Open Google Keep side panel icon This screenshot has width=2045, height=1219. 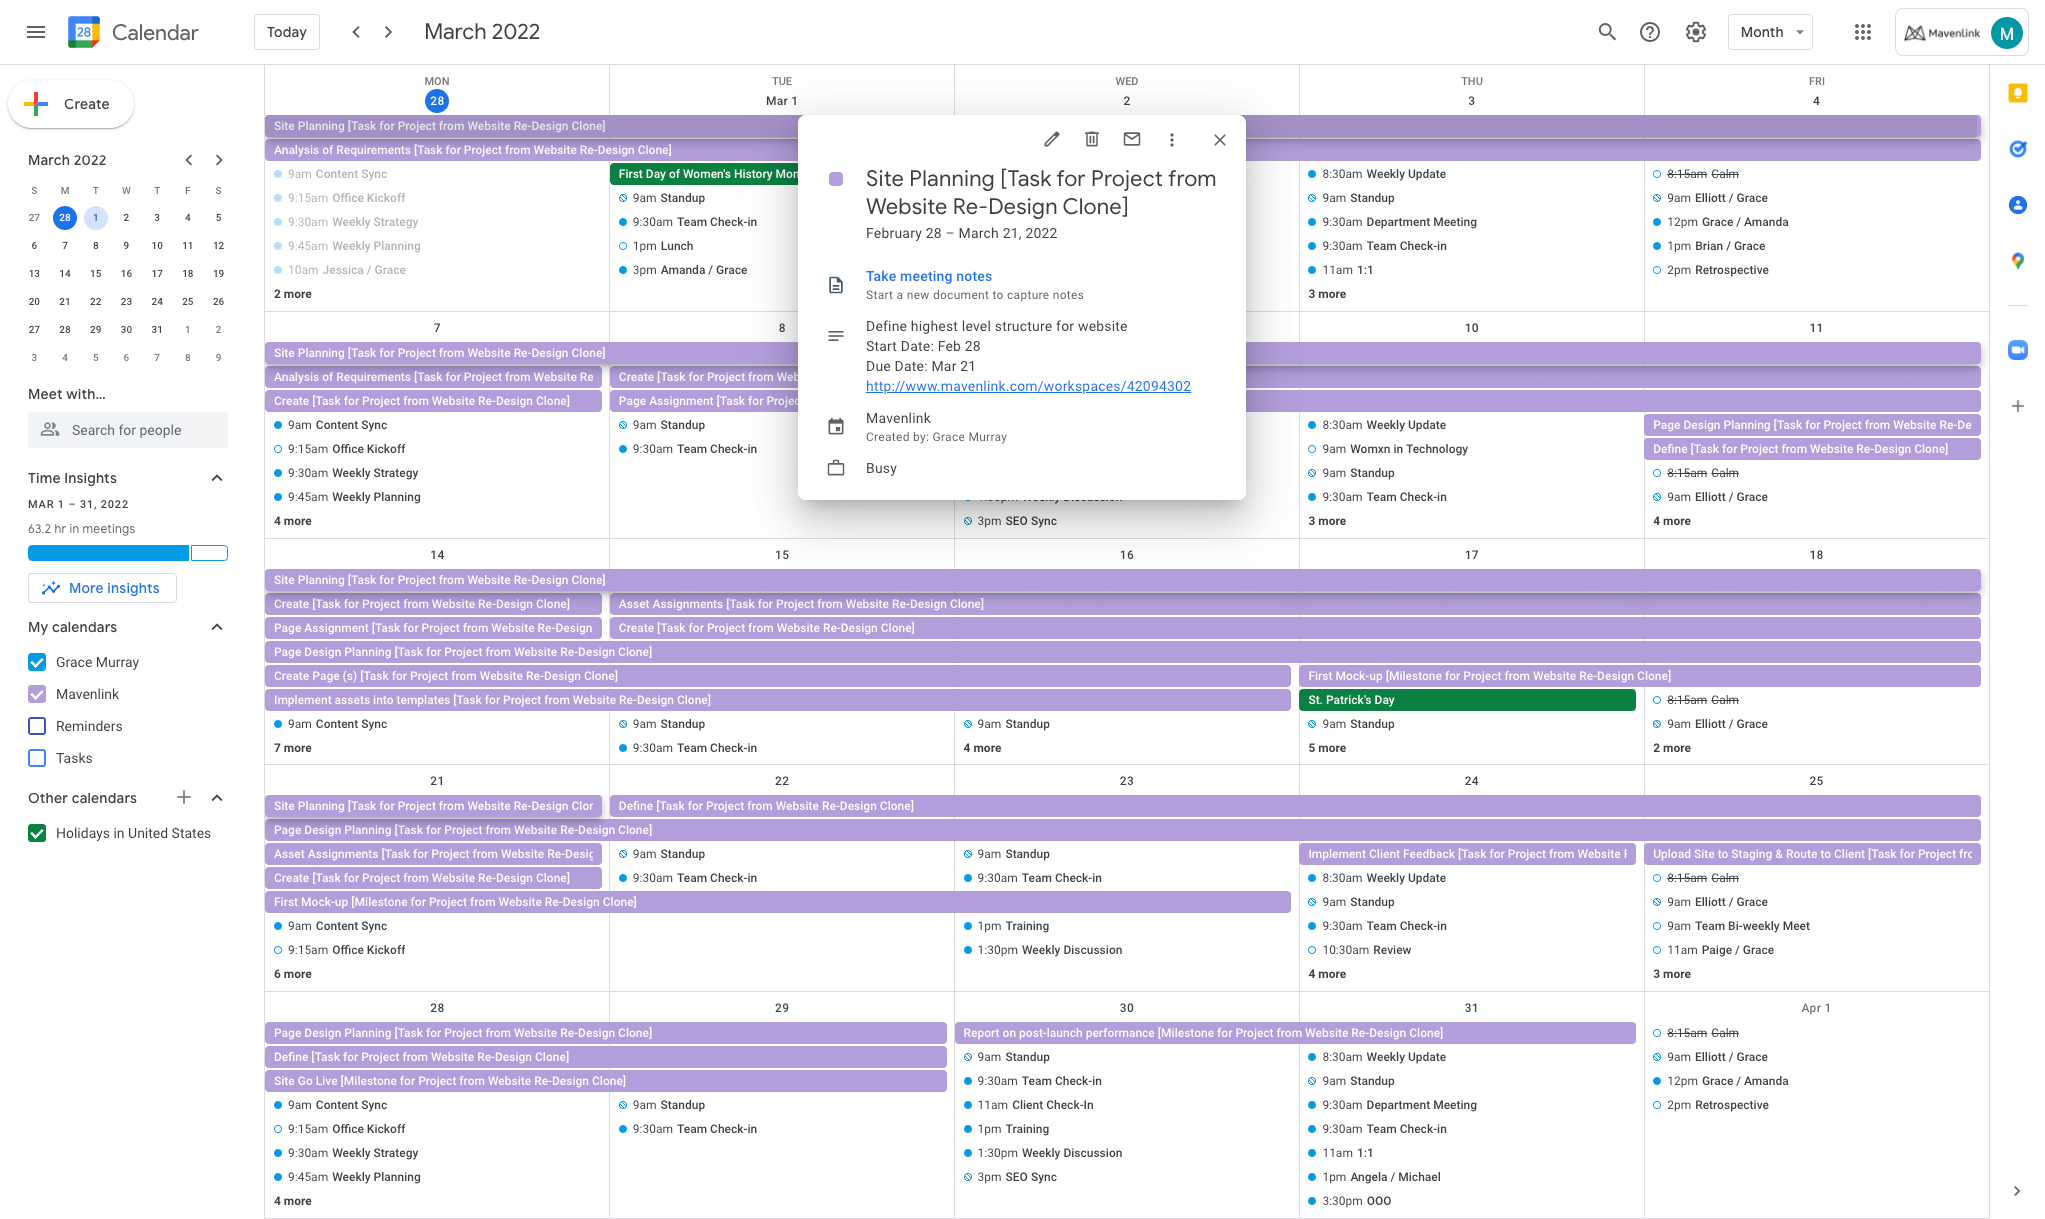(x=2018, y=93)
